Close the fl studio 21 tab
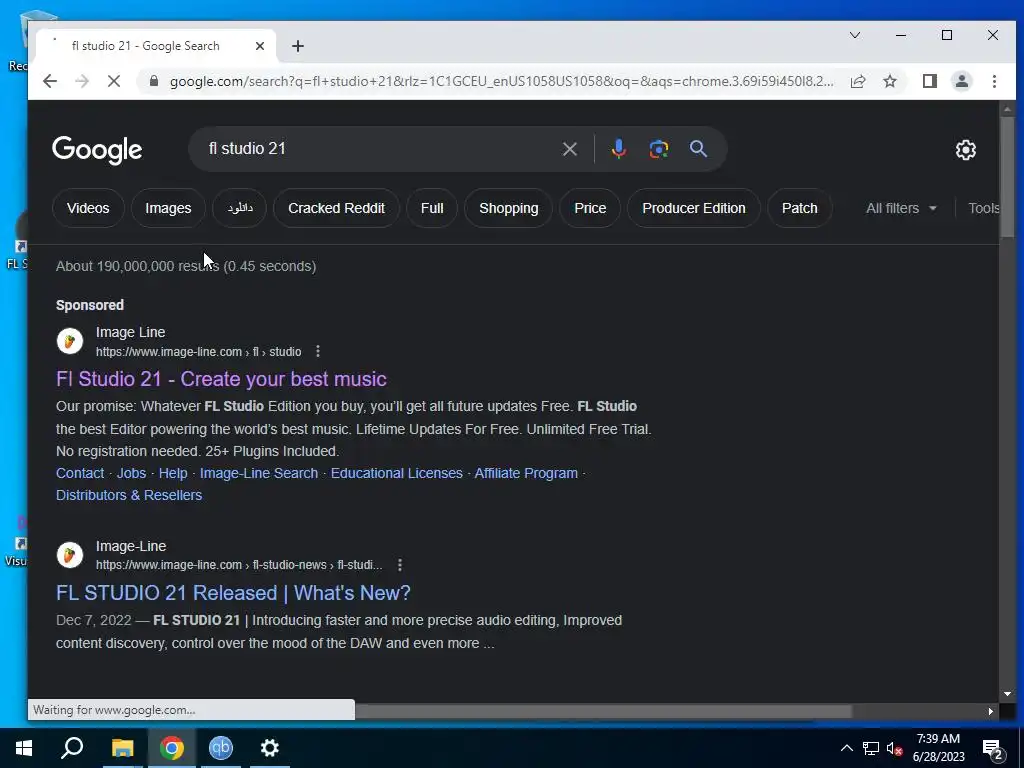 click(x=260, y=46)
